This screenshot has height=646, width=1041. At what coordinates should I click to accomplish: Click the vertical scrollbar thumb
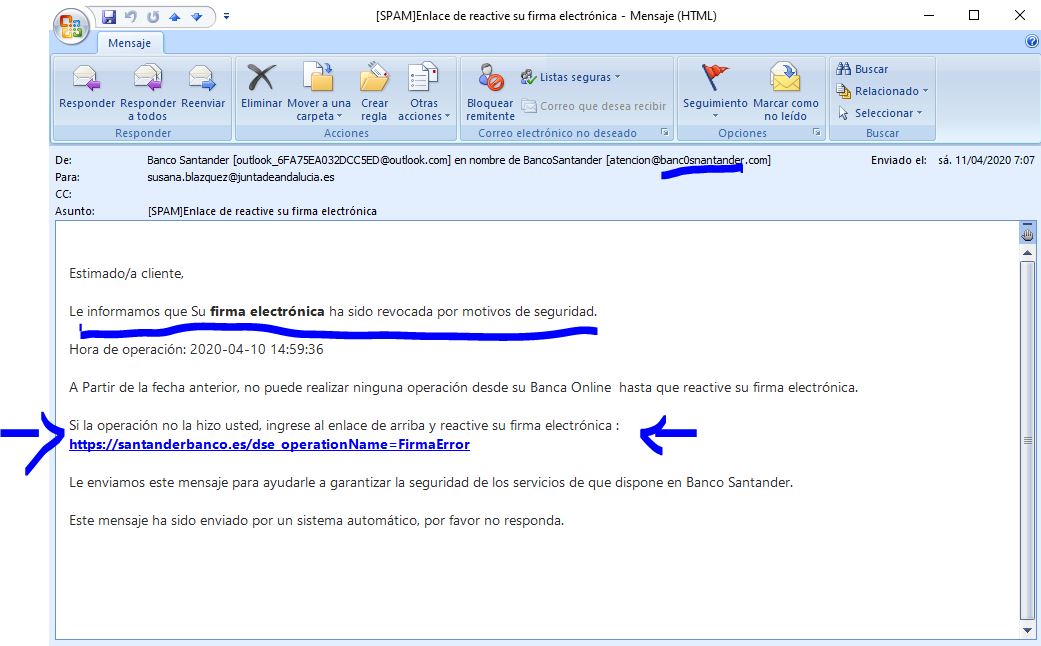click(x=1028, y=440)
